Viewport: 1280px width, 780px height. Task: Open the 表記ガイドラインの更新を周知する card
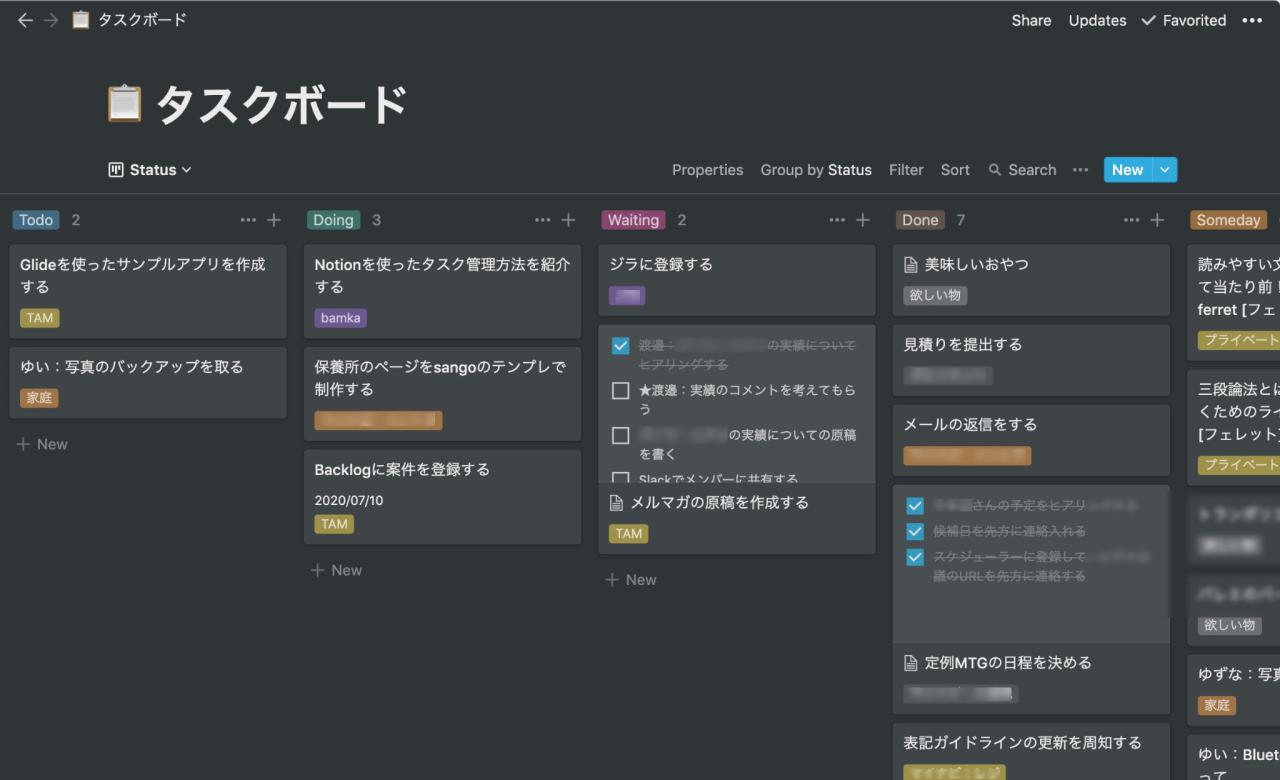(1031, 752)
